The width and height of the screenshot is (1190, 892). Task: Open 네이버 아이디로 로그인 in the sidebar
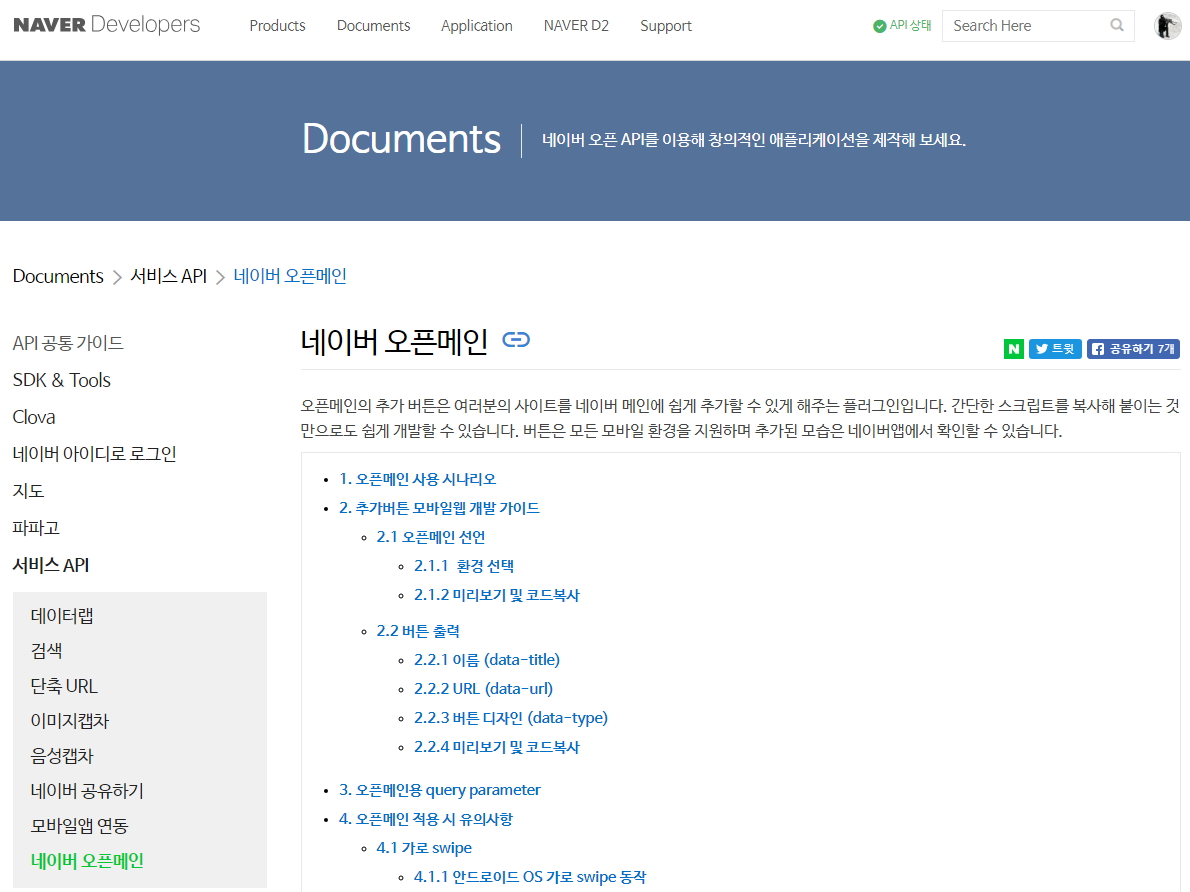point(95,454)
